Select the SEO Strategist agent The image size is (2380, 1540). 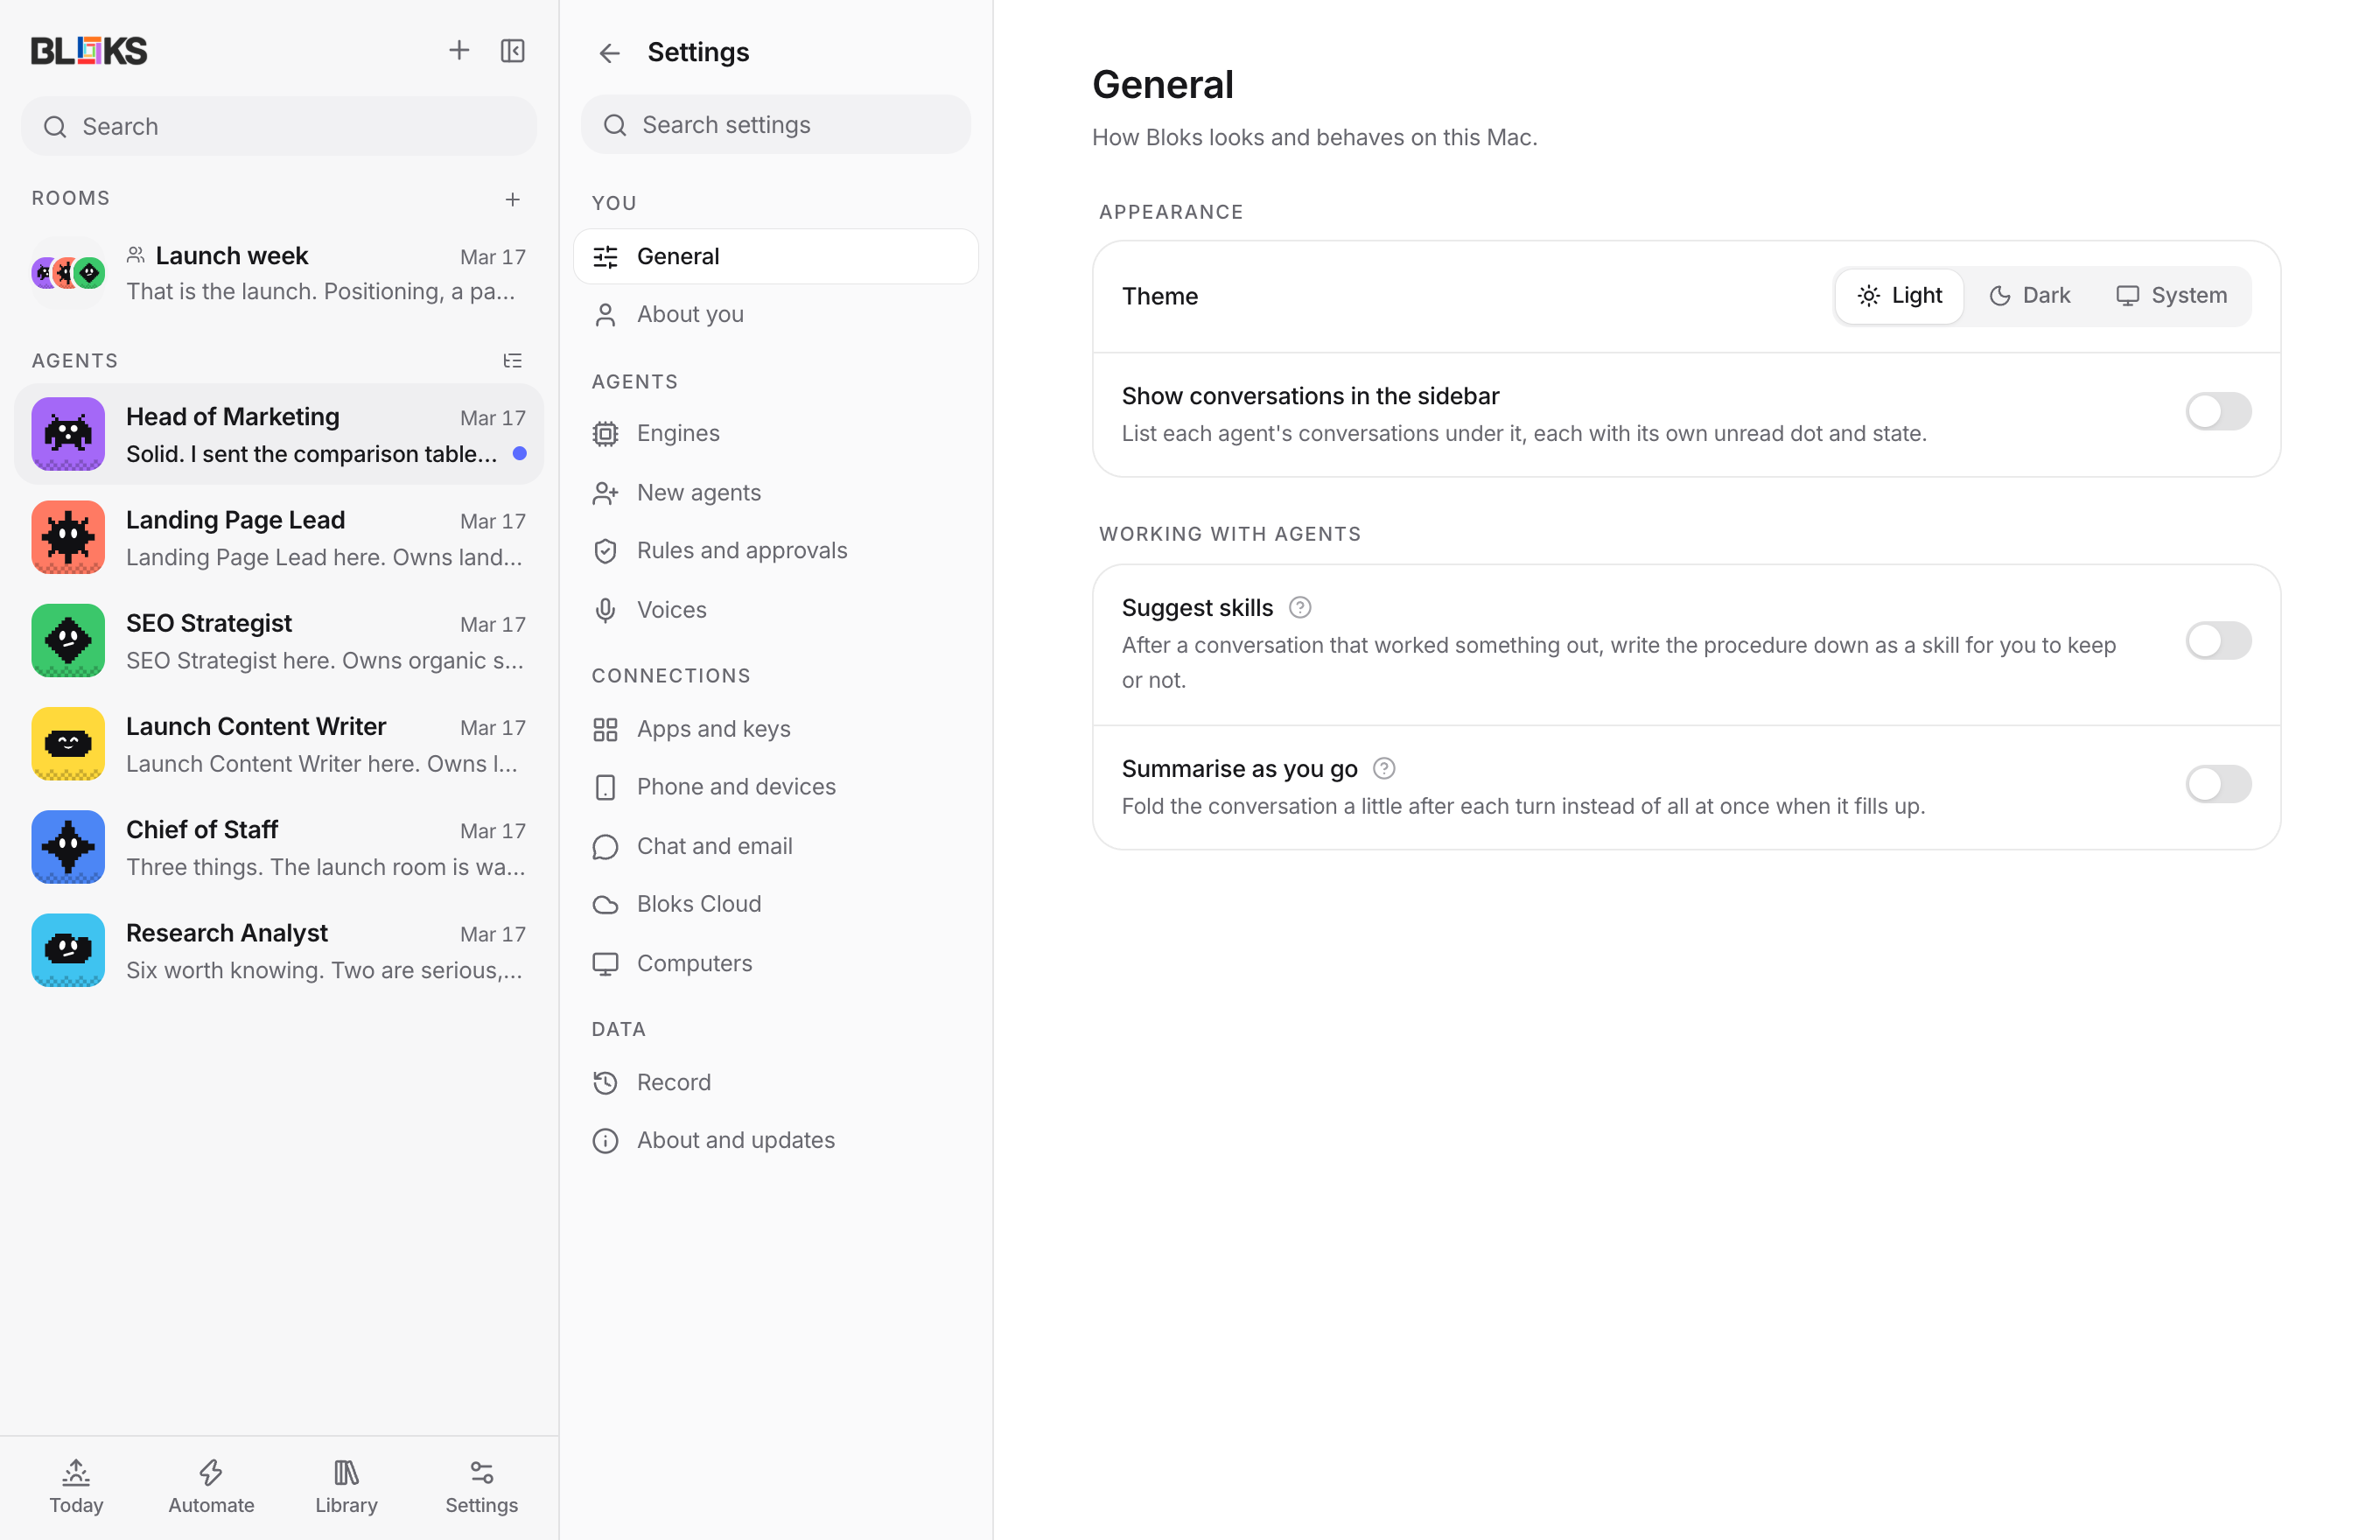point(279,641)
